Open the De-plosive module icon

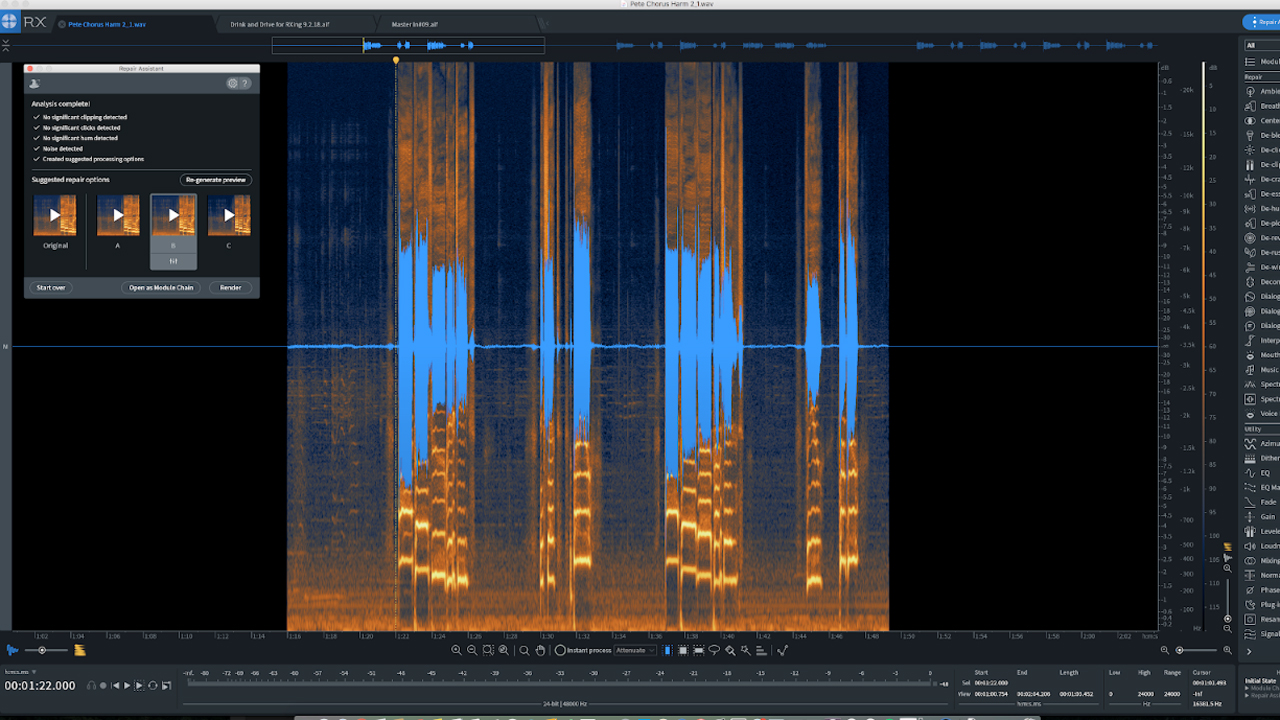[1250, 223]
